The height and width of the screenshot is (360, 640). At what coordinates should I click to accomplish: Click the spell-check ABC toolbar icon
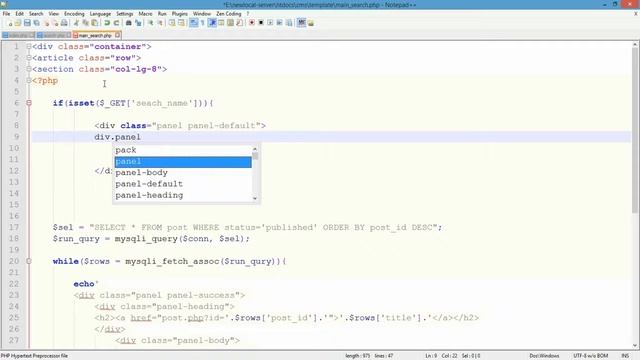301,23
